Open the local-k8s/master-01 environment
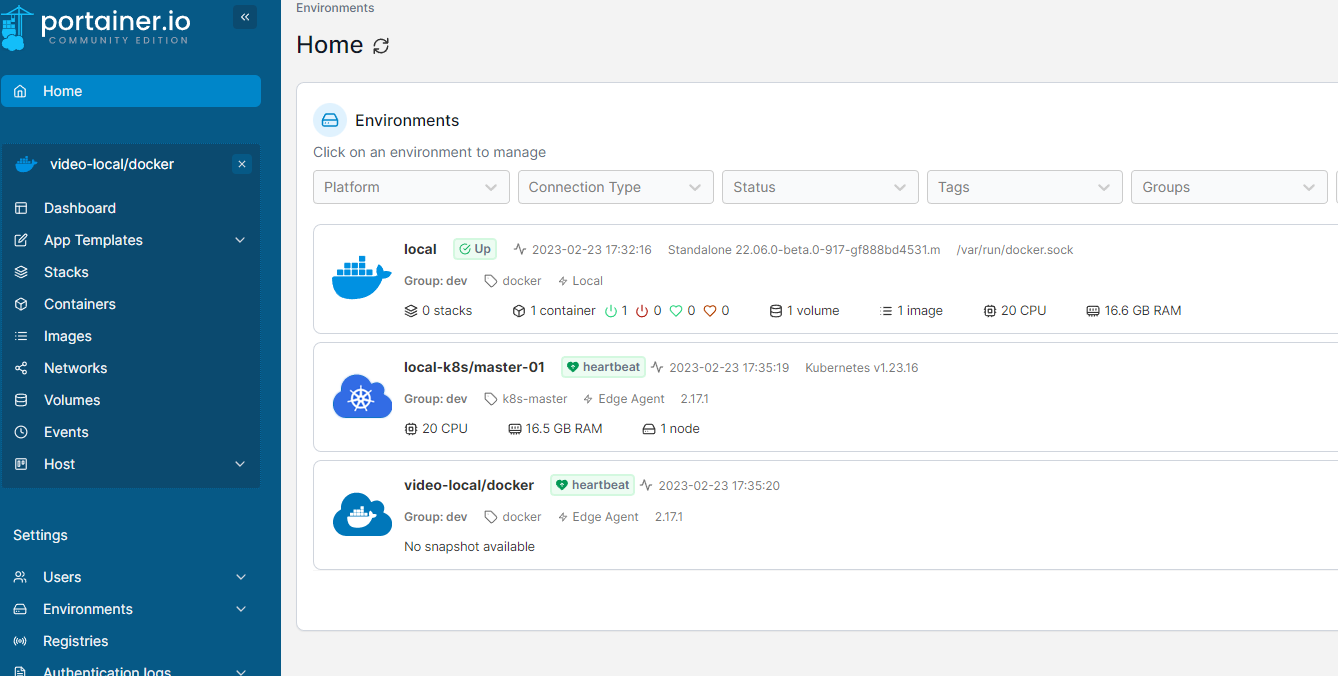Image resolution: width=1338 pixels, height=676 pixels. (x=474, y=367)
